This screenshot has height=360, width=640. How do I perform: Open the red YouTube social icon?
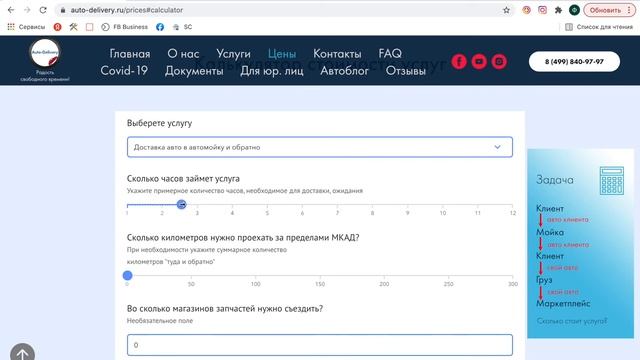[479, 62]
